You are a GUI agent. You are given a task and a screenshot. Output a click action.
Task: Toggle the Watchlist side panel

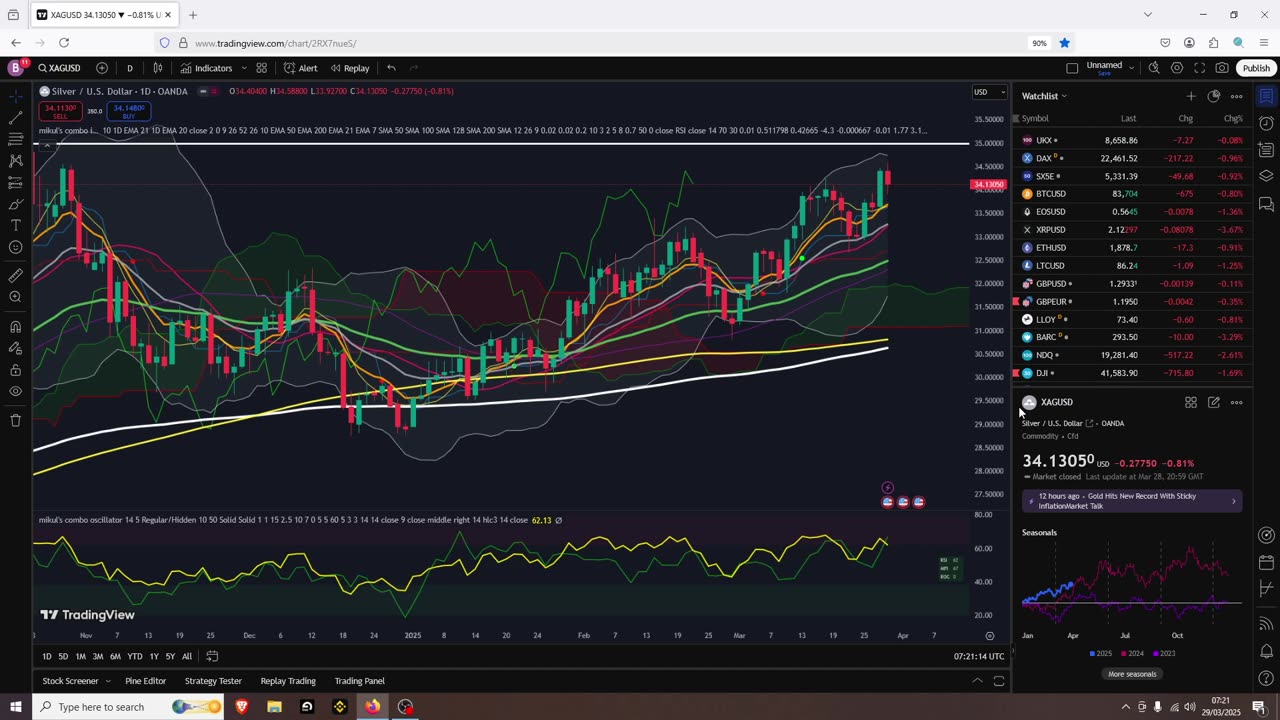click(1266, 97)
